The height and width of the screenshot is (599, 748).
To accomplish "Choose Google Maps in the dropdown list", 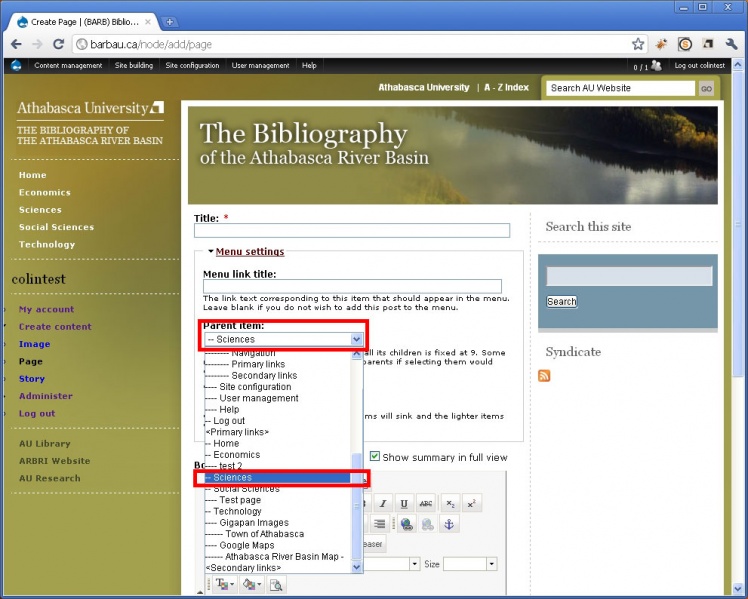I will pyautogui.click(x=247, y=545).
